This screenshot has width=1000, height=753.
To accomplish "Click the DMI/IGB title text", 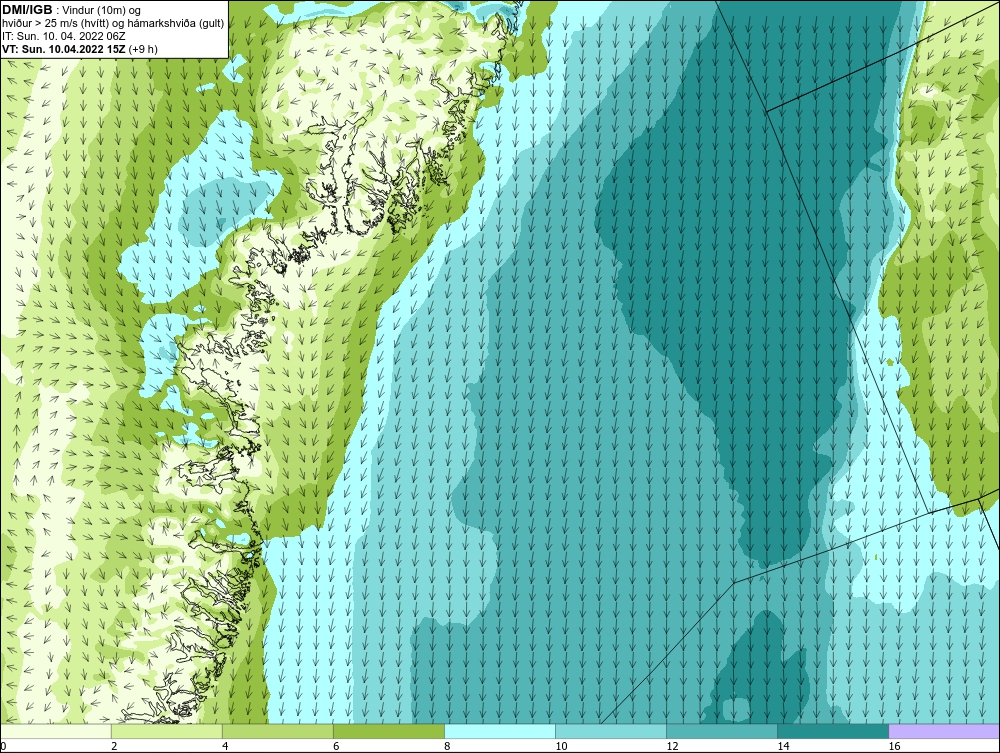I will click(27, 10).
